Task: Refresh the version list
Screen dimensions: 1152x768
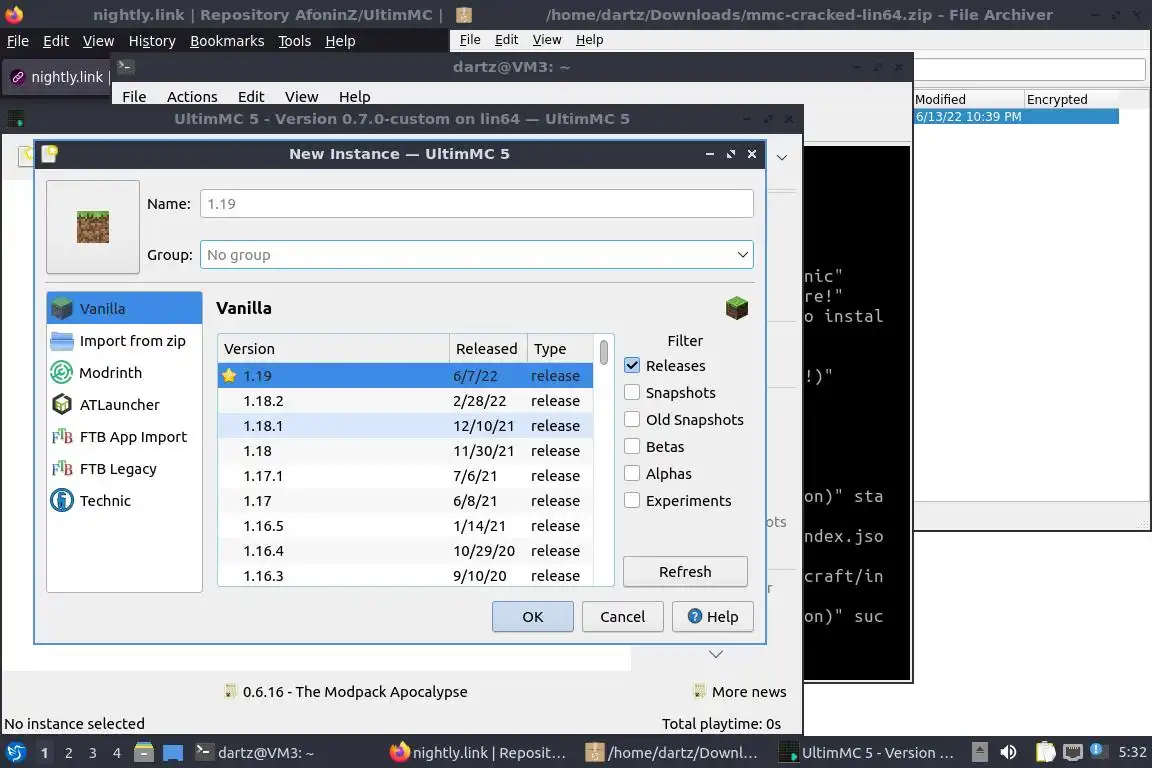Action: 685,572
